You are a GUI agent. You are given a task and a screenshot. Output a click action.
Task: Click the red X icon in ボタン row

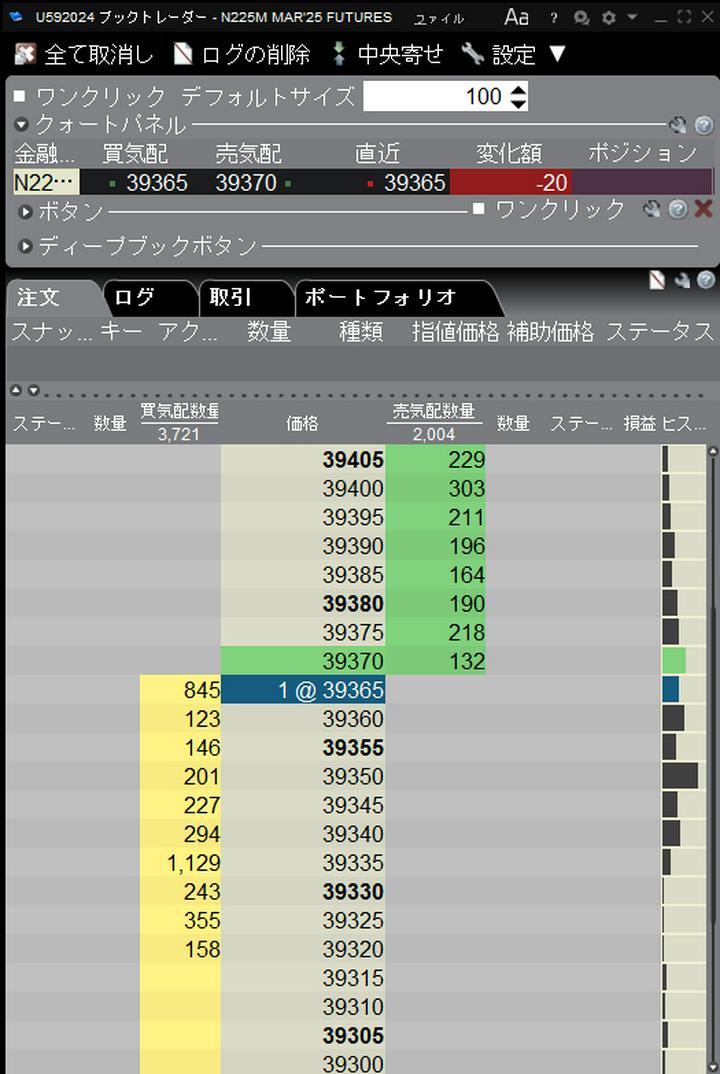pos(703,209)
